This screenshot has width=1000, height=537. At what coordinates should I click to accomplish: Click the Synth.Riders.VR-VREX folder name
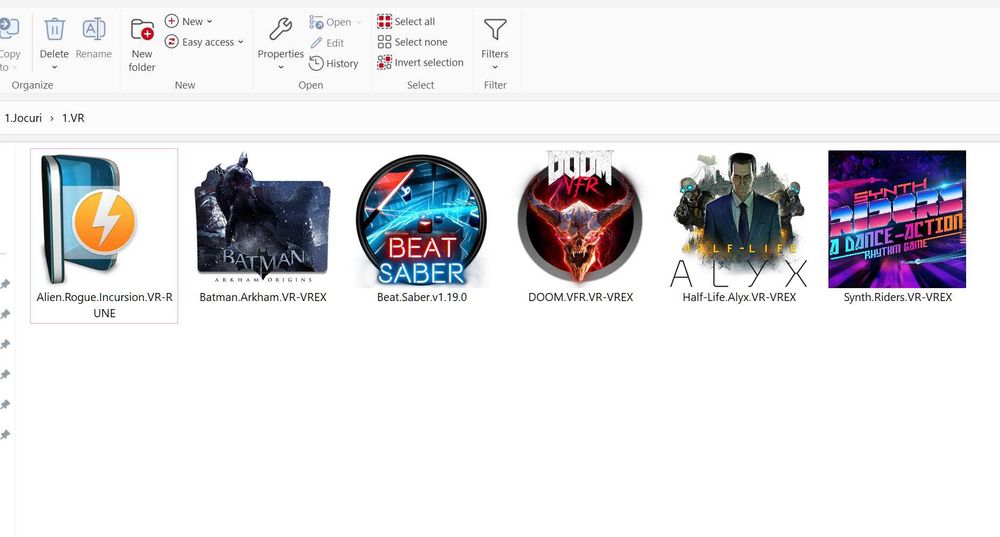tap(898, 297)
